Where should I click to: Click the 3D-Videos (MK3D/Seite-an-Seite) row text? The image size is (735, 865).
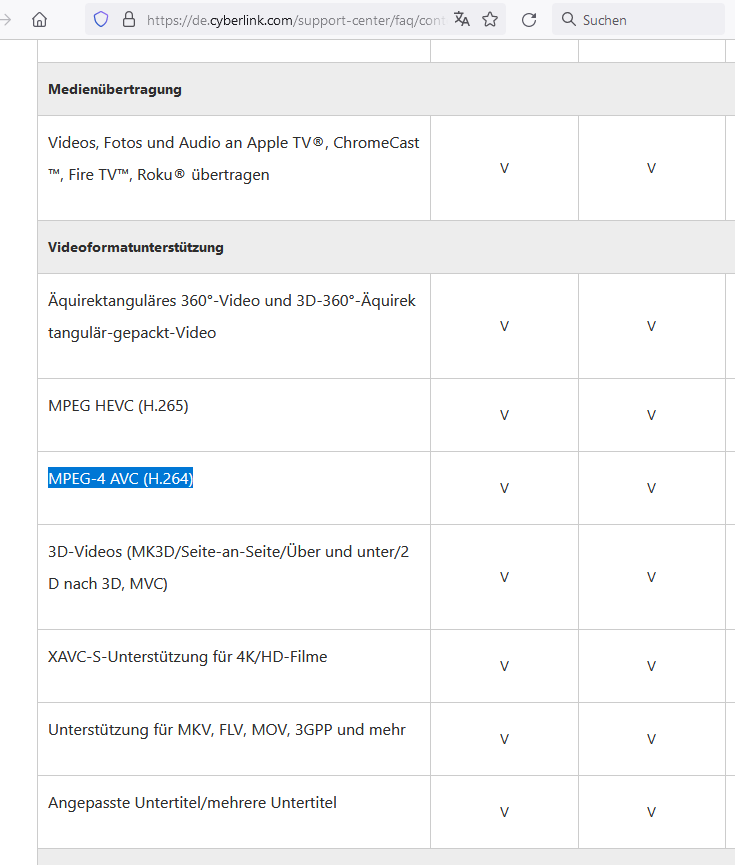[x=228, y=568]
